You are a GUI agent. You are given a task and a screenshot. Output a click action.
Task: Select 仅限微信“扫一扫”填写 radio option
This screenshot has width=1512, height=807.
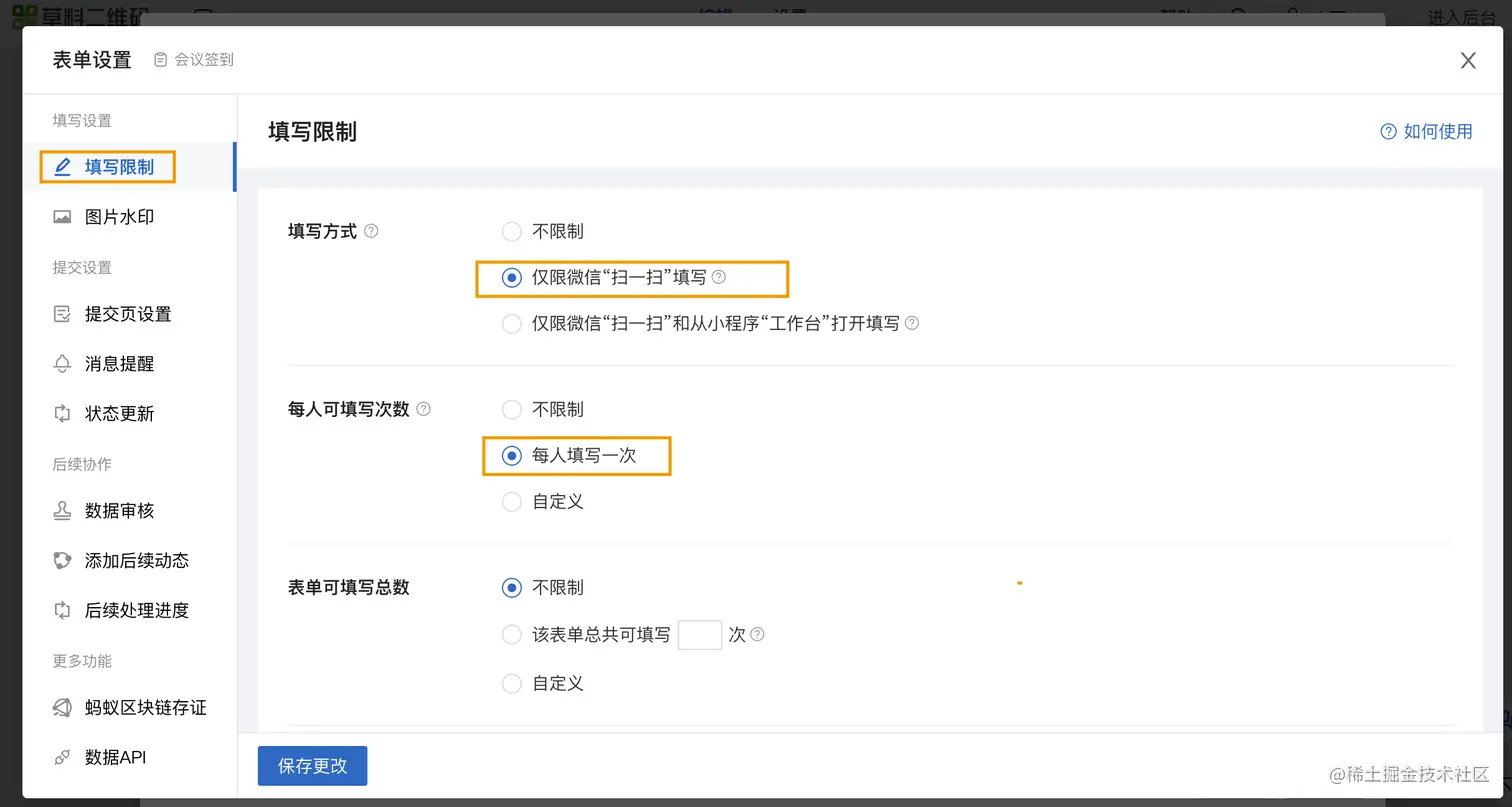click(512, 278)
